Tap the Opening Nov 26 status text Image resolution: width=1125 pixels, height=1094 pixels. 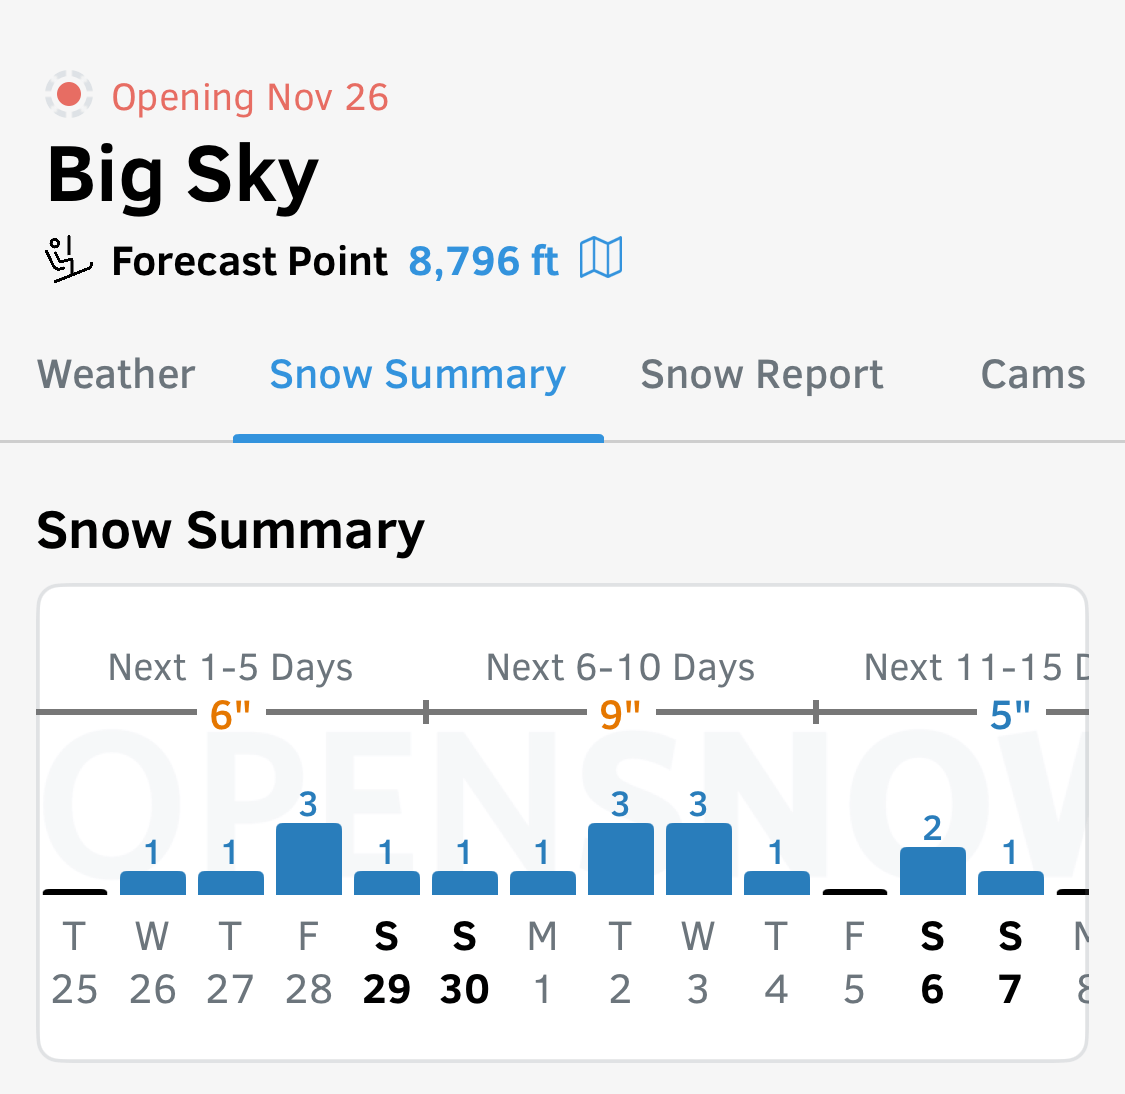pos(250,97)
